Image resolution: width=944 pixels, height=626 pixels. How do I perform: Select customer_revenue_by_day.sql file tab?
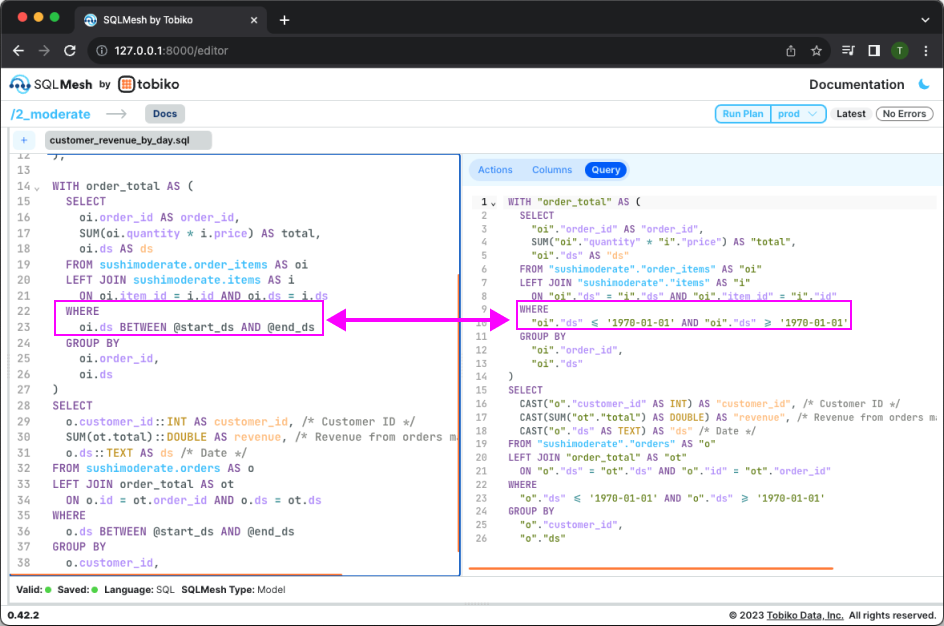point(128,140)
